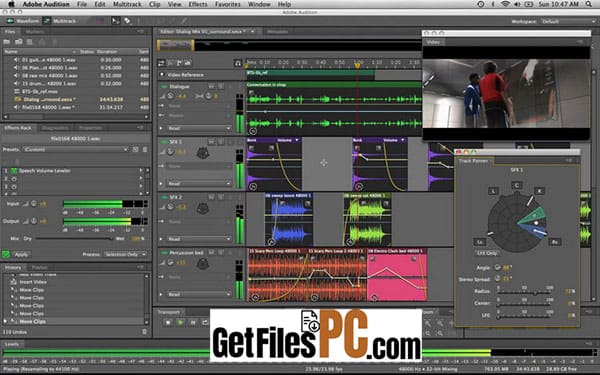Viewport: 600px width, 375px height.
Task: Click LFE Only button in Track Panner
Action: [487, 253]
